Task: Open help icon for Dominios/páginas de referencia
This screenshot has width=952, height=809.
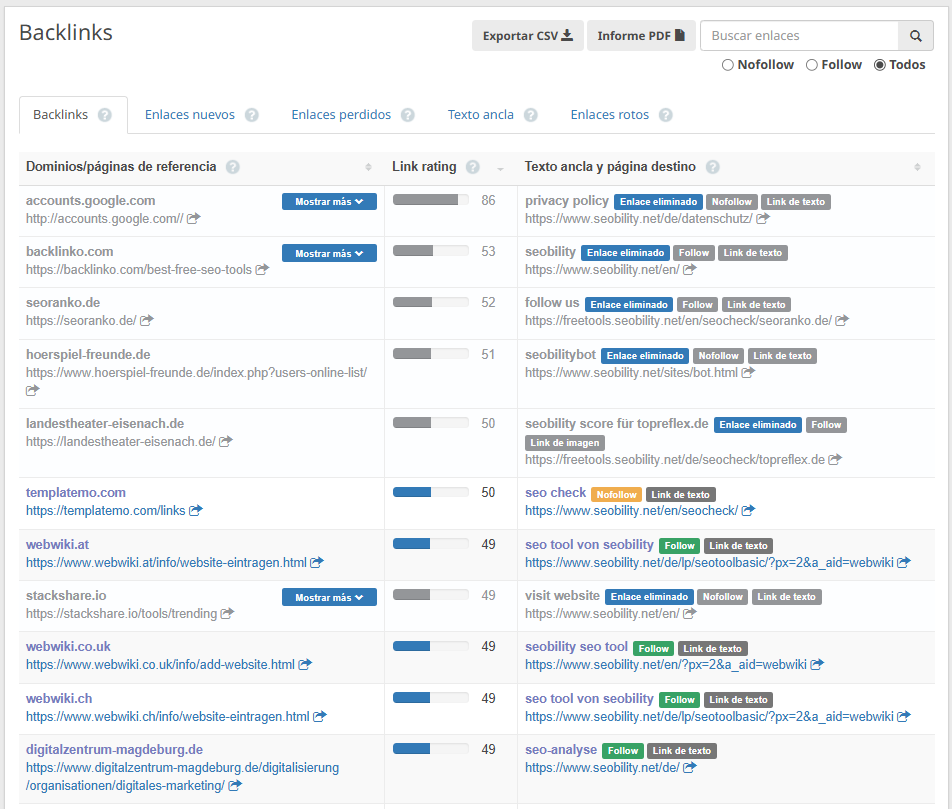Action: coord(233,167)
